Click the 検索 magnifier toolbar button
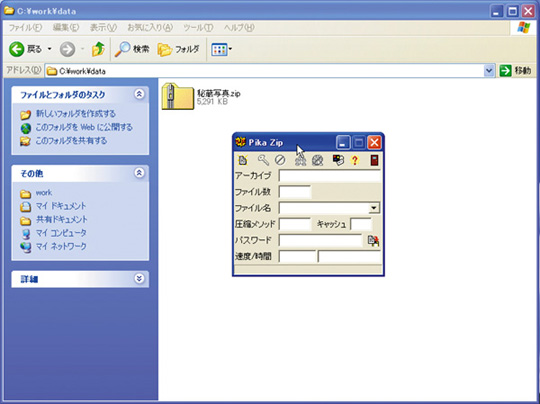Screen dimensions: 540x404 pyautogui.click(x=133, y=49)
